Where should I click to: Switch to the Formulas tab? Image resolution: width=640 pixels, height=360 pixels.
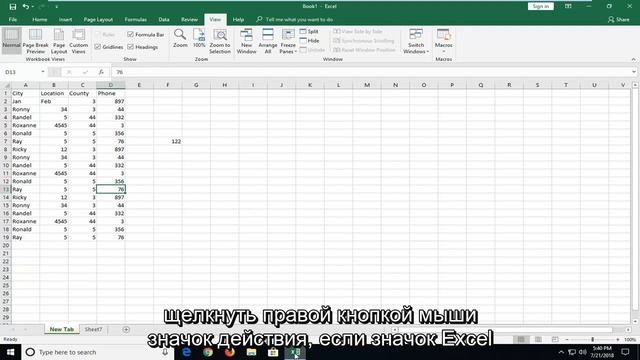tap(136, 19)
